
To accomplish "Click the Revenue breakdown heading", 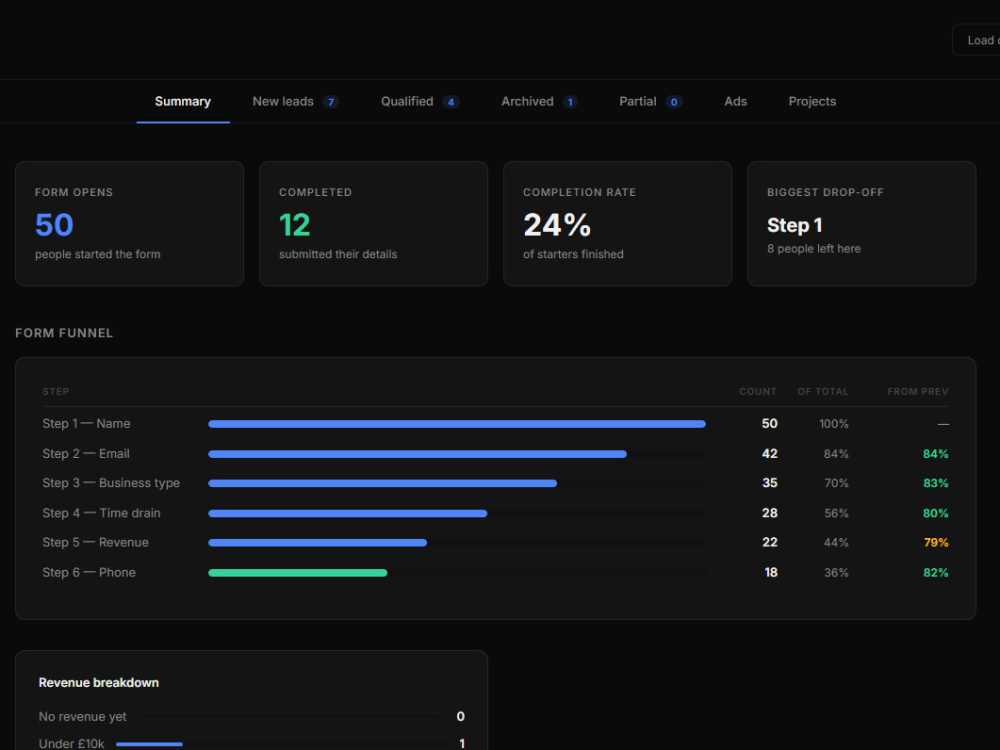I will pyautogui.click(x=99, y=682).
